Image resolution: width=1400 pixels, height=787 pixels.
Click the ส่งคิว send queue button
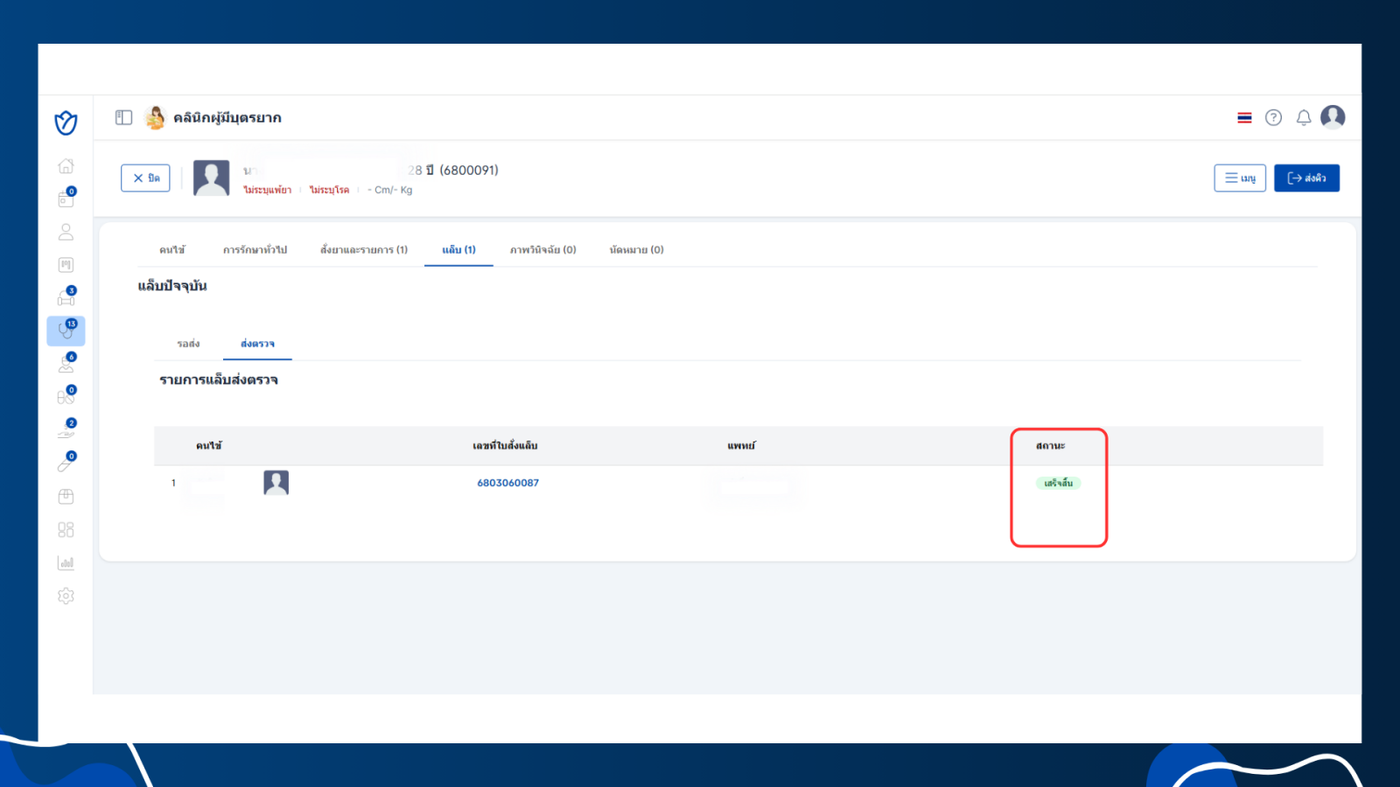(x=1307, y=178)
